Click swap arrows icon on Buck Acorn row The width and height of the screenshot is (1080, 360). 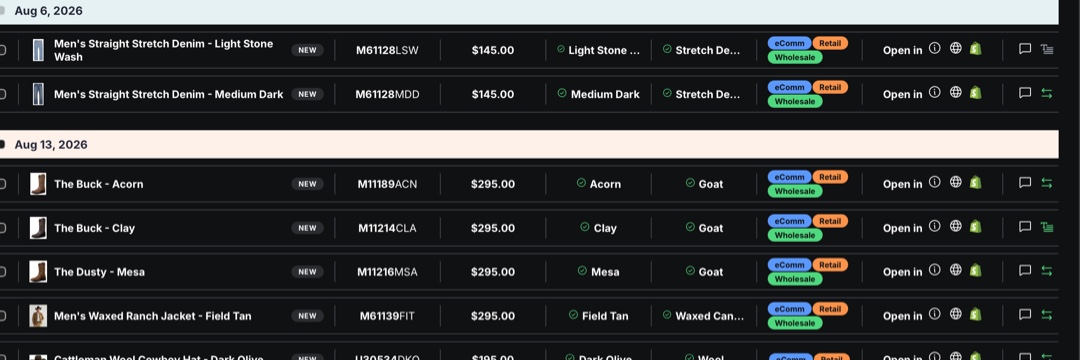pos(1047,182)
